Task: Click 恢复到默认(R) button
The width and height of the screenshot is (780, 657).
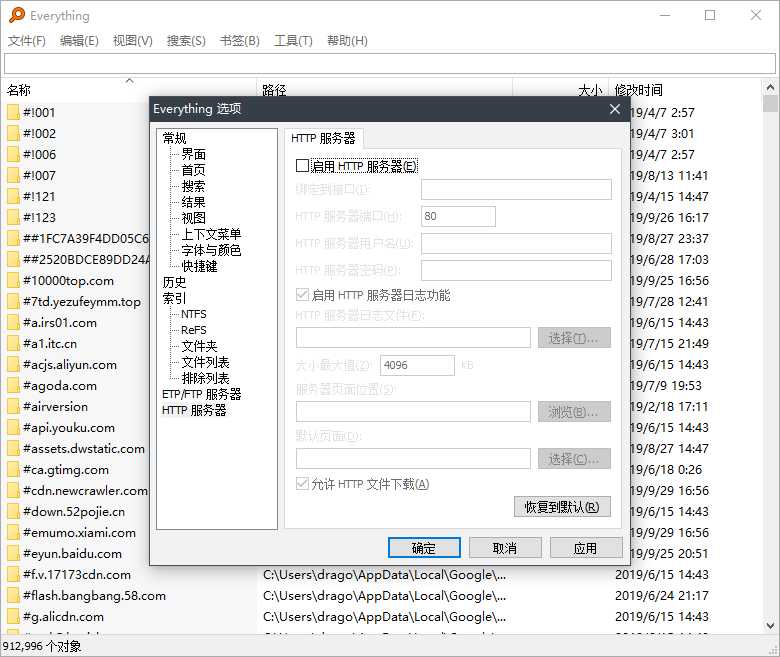Action: [562, 507]
